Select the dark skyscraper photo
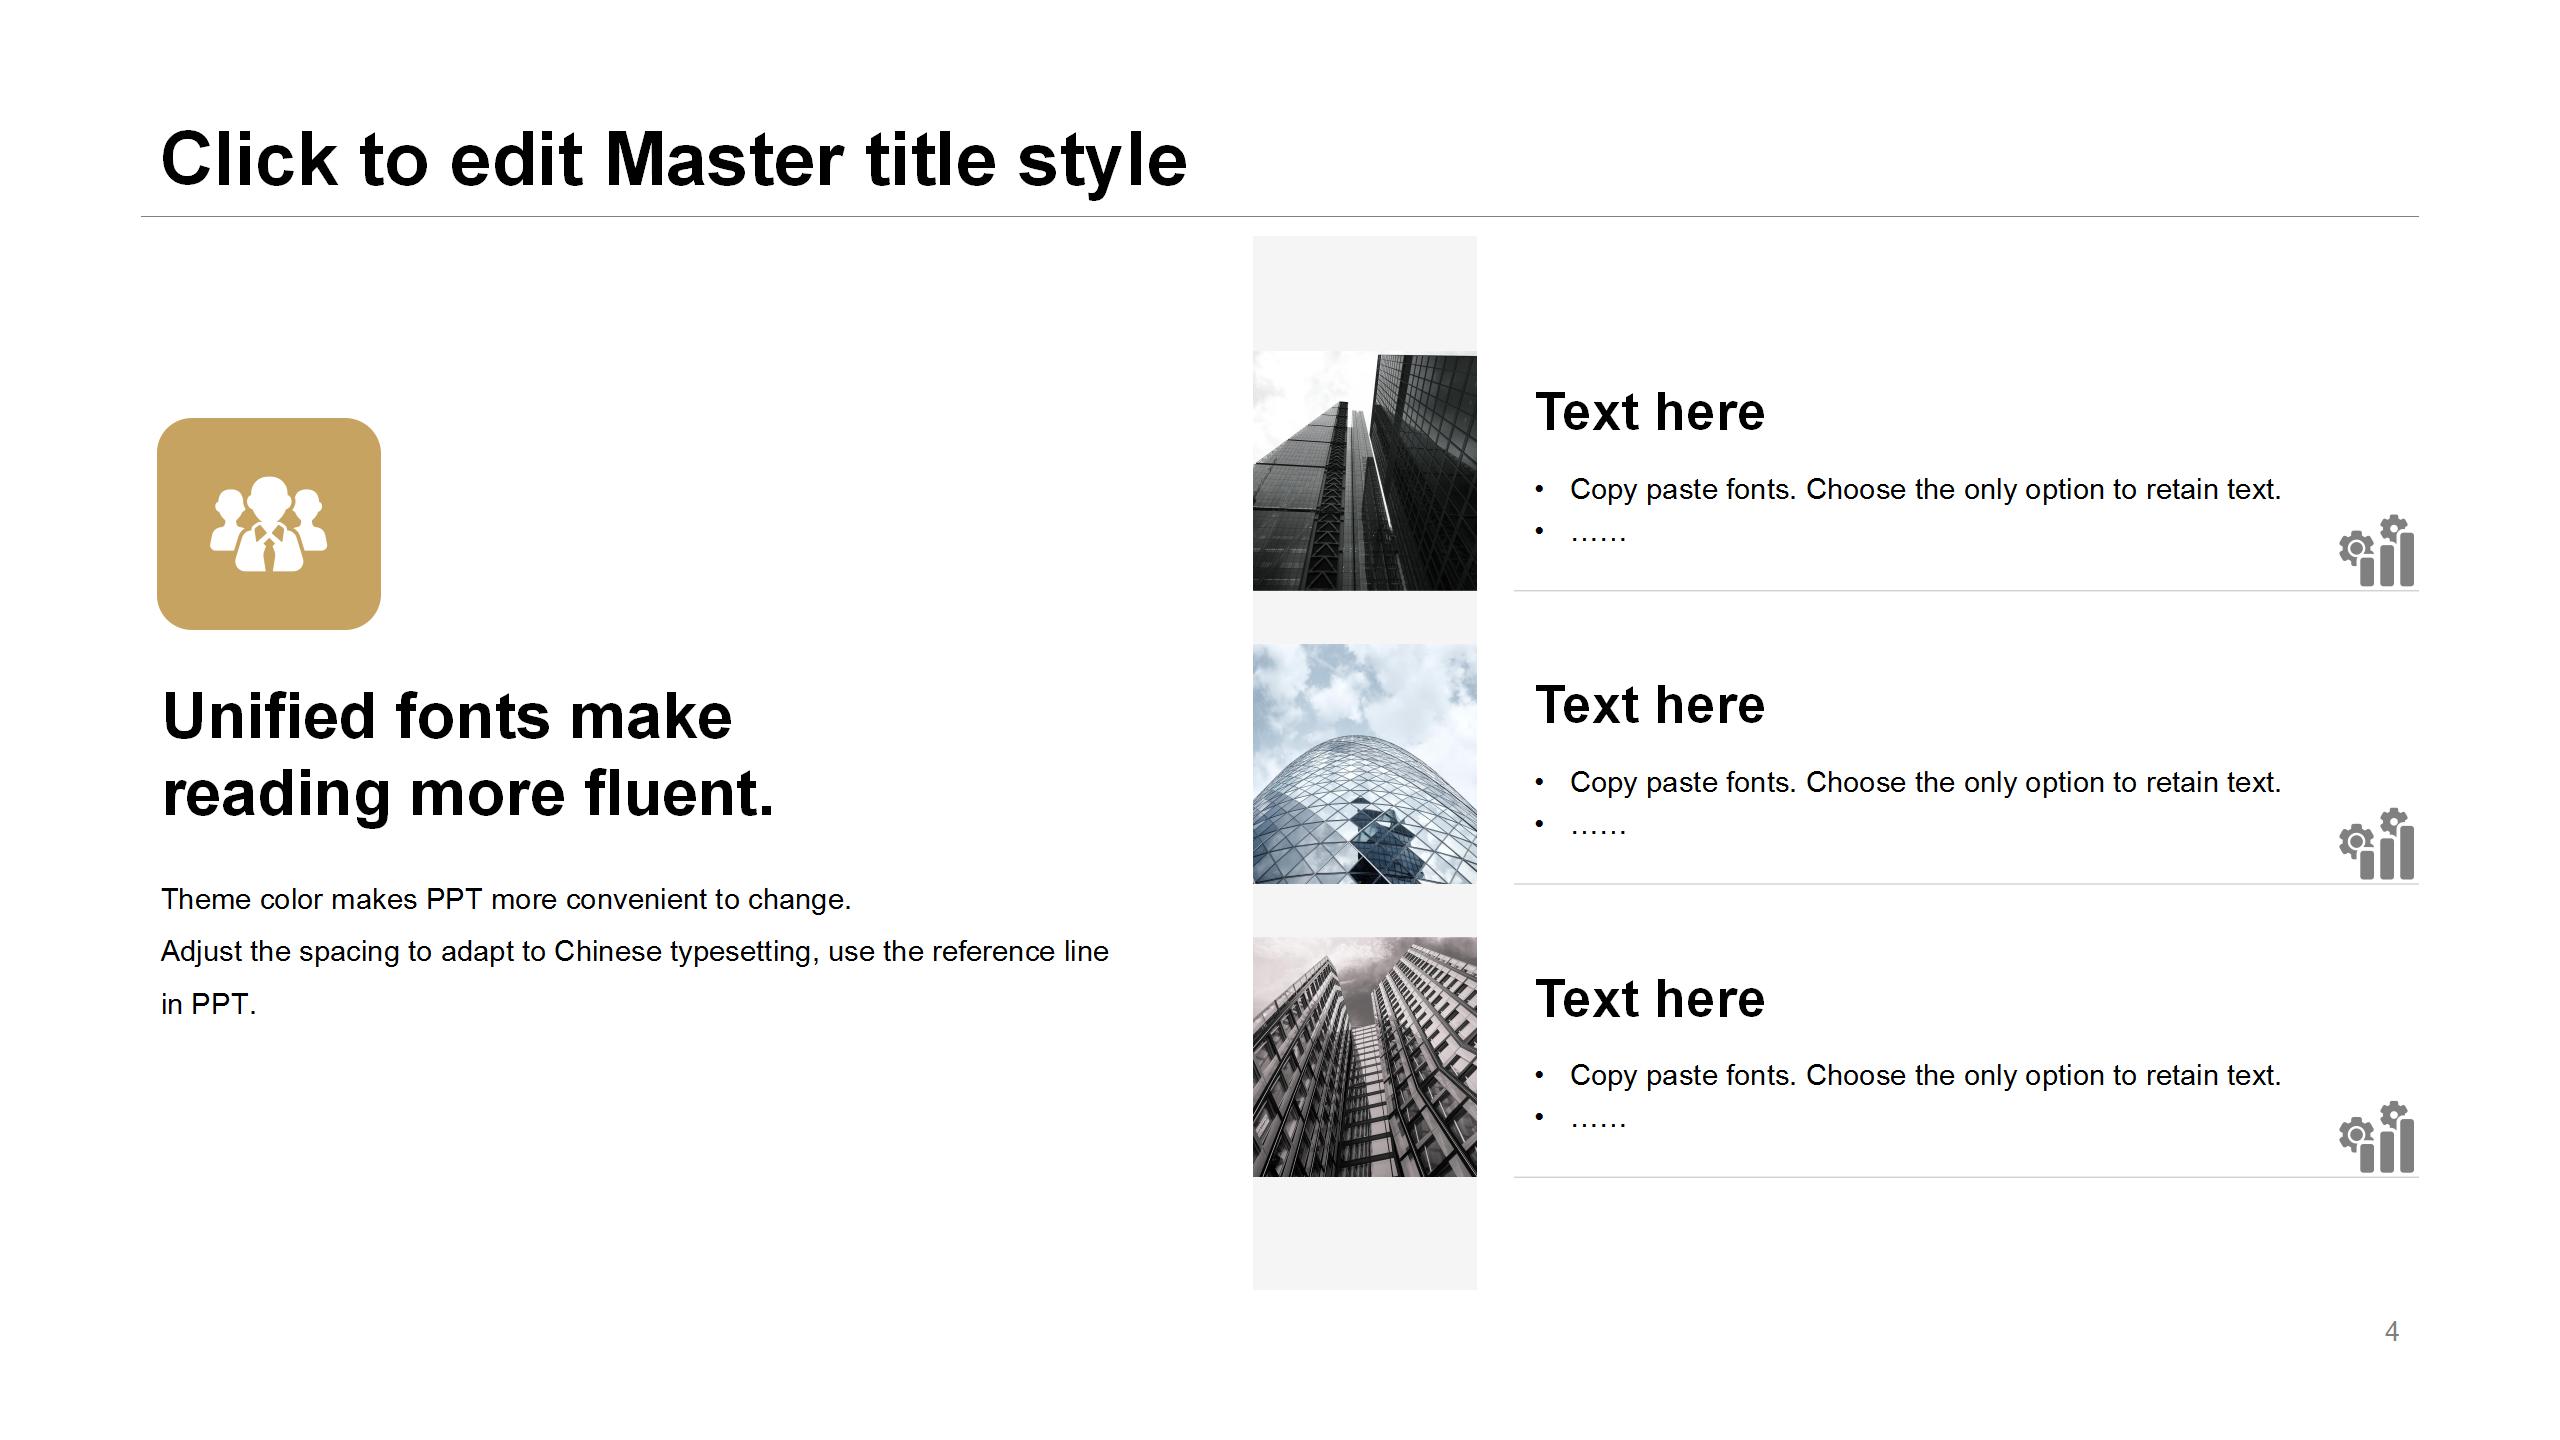 (x=1364, y=471)
